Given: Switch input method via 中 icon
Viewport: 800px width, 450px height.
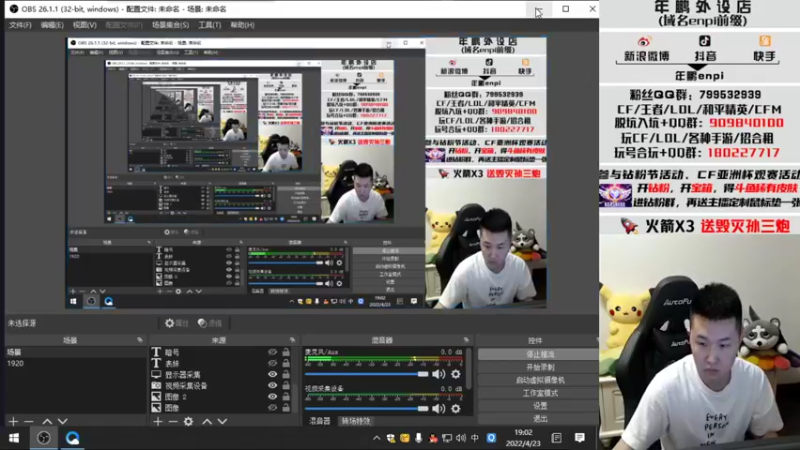Looking at the screenshot, I should coord(475,438).
